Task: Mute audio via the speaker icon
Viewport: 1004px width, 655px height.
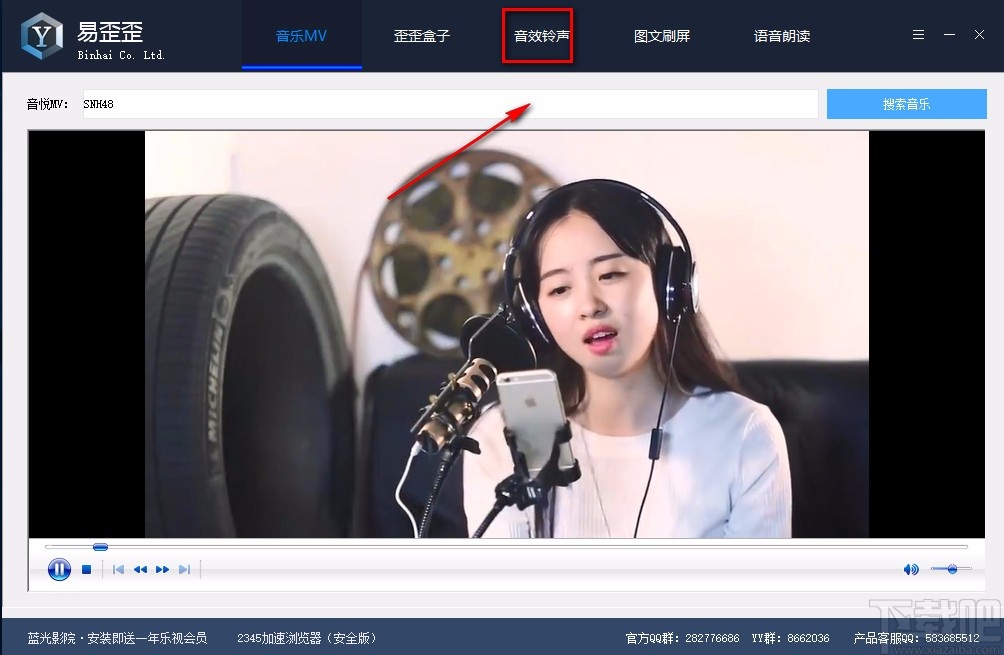Action: (x=910, y=568)
